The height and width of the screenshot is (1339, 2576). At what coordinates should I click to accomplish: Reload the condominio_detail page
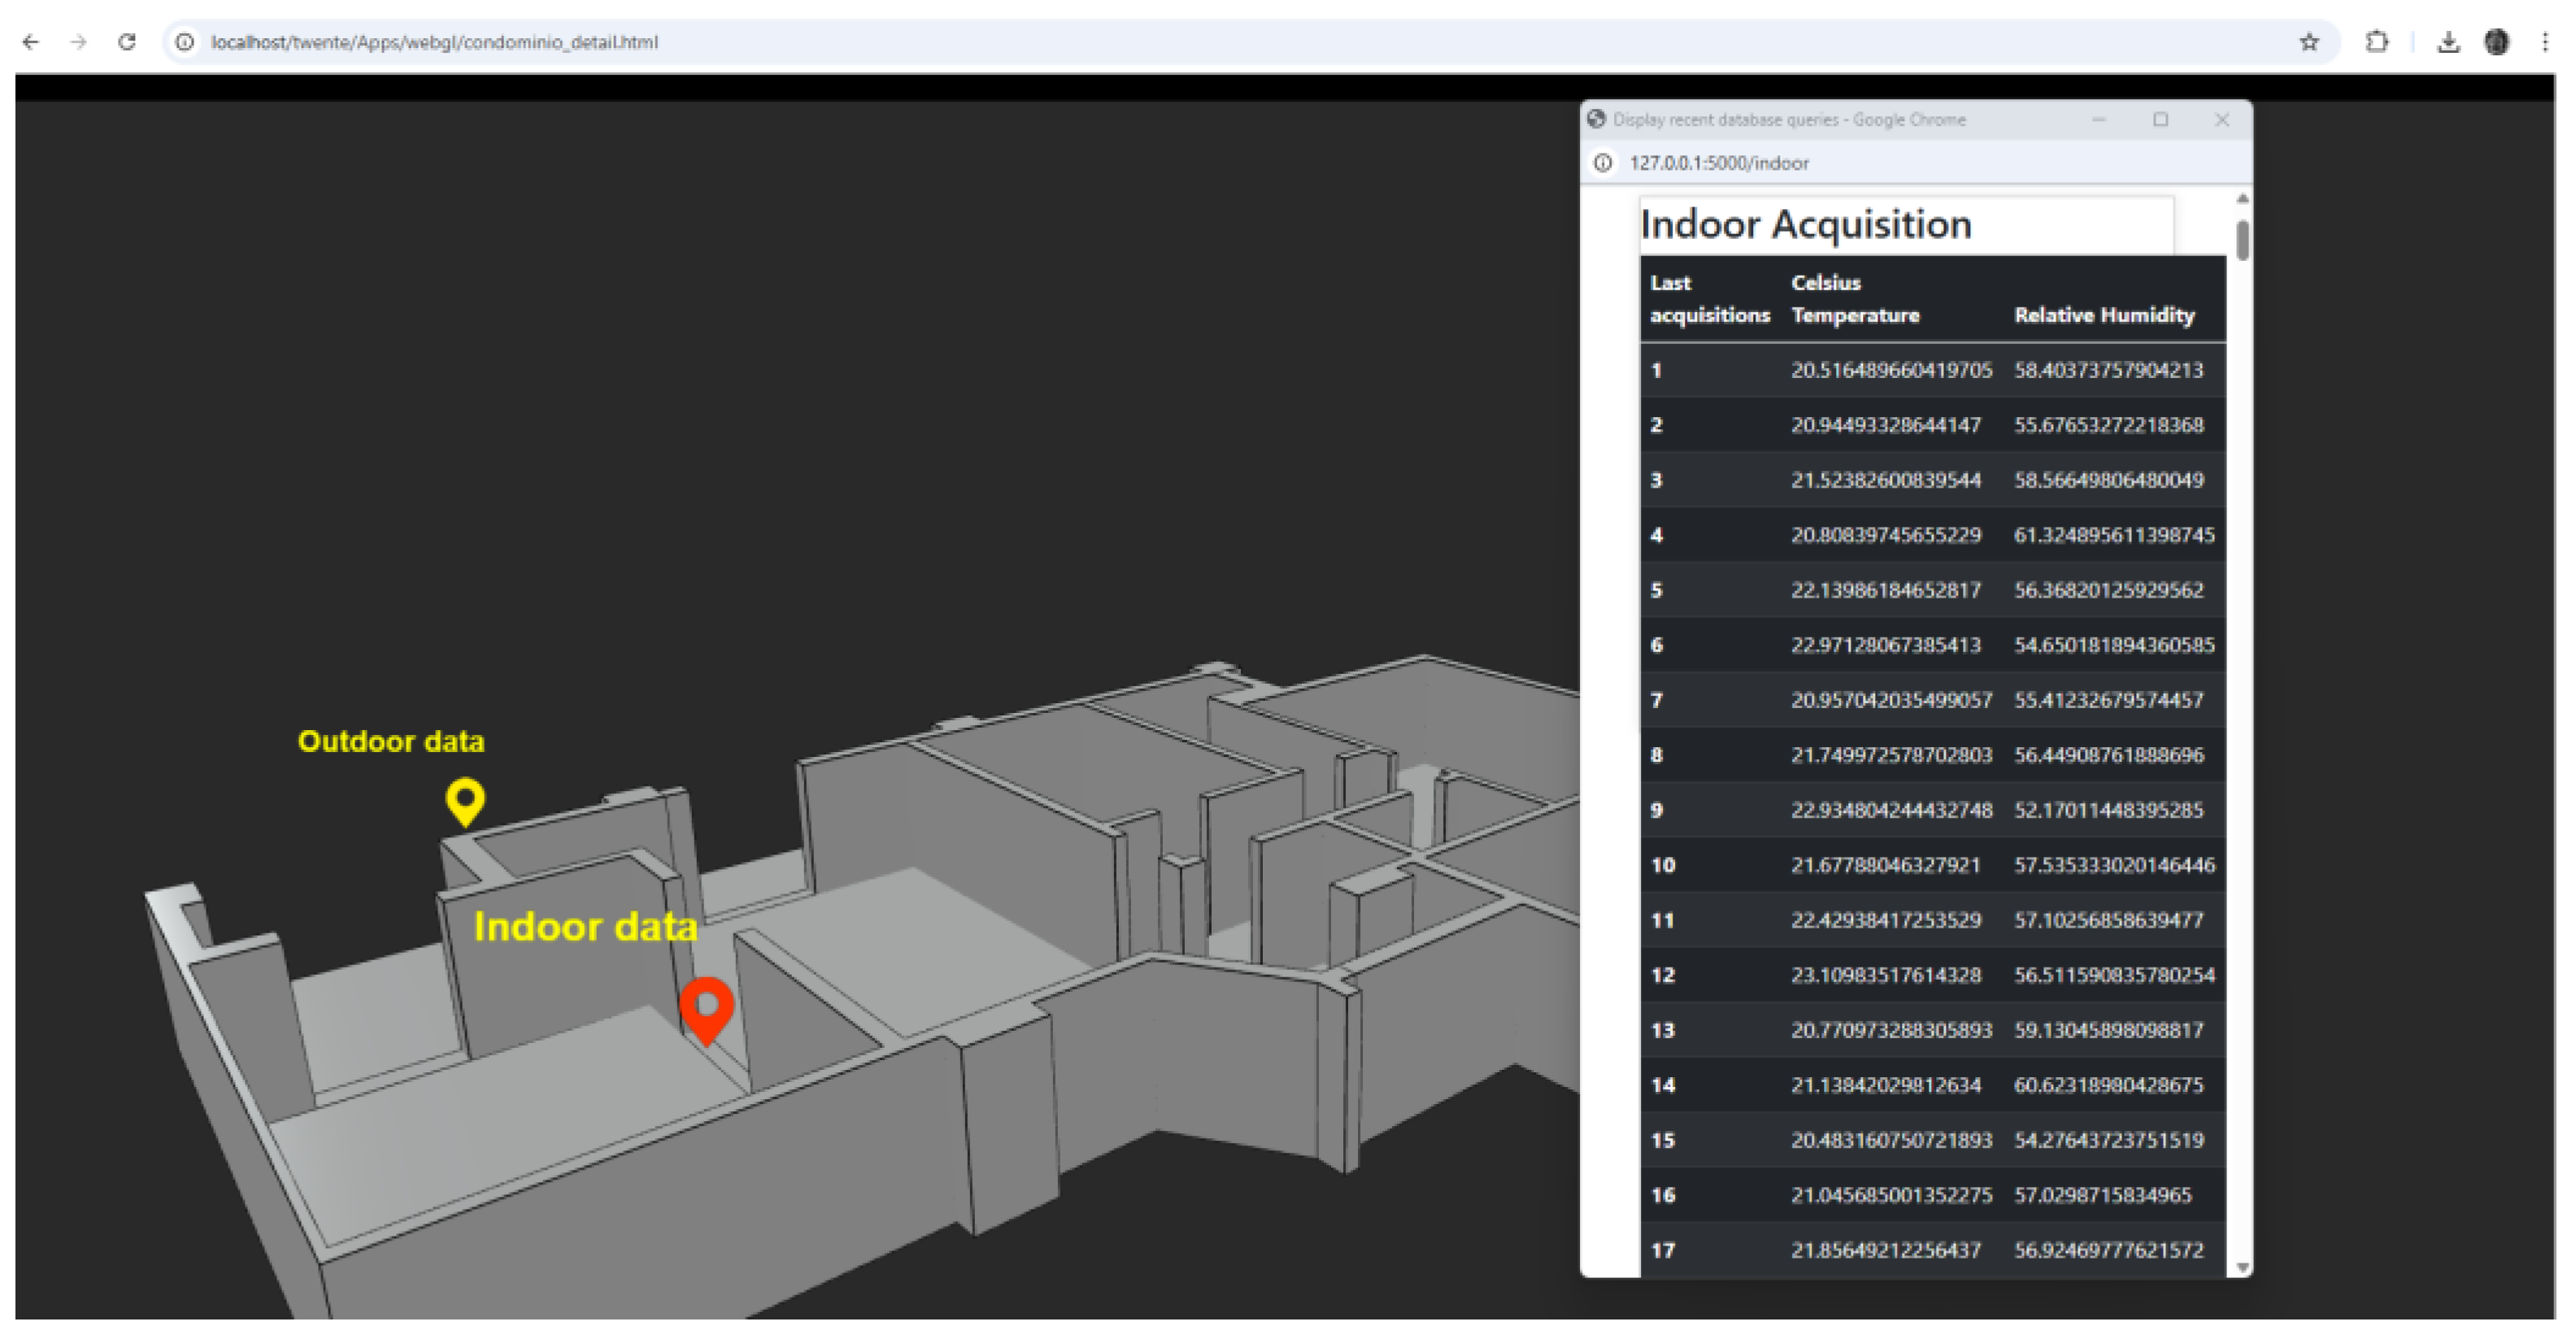tap(127, 42)
